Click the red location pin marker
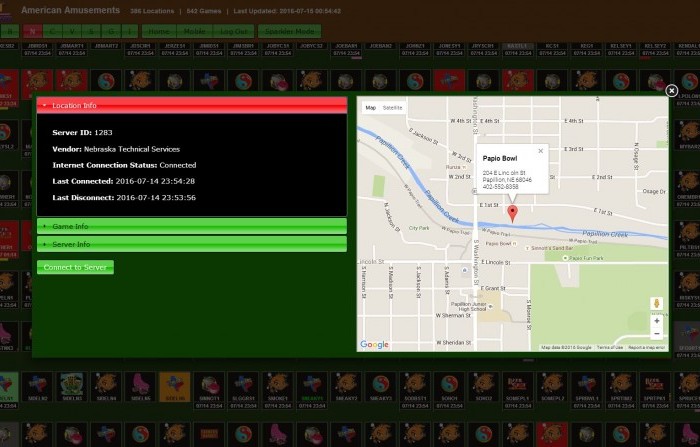Image resolution: width=700 pixels, height=447 pixels. [x=513, y=211]
